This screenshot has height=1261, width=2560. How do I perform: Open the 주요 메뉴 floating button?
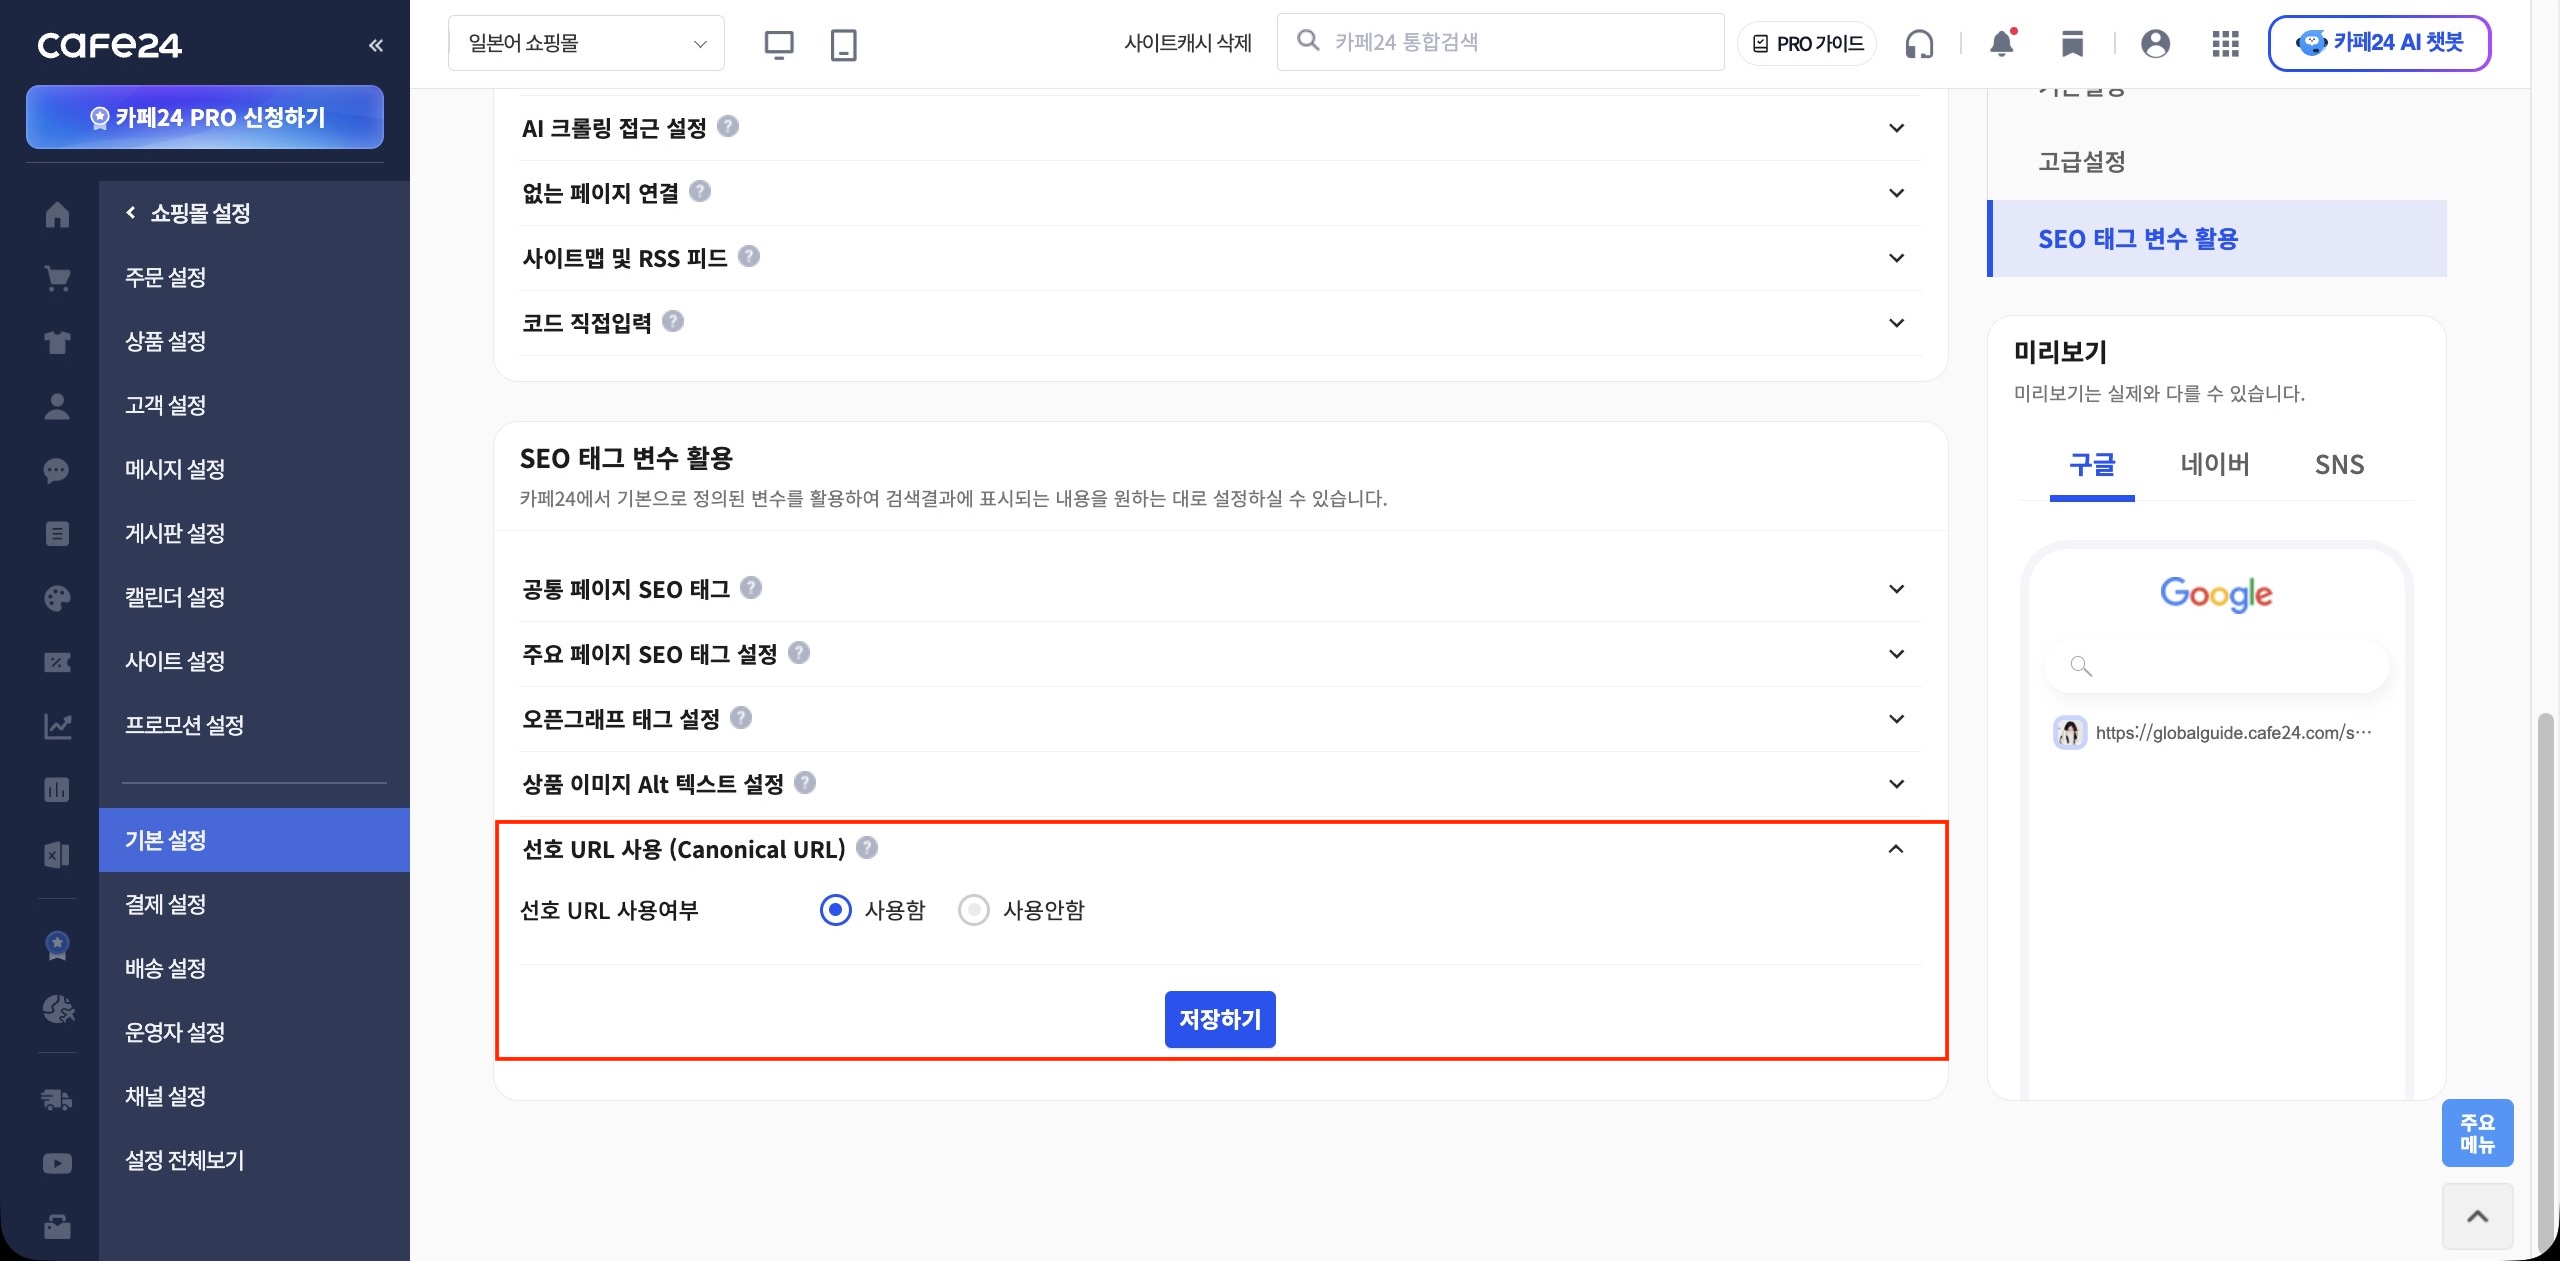[x=2477, y=1133]
